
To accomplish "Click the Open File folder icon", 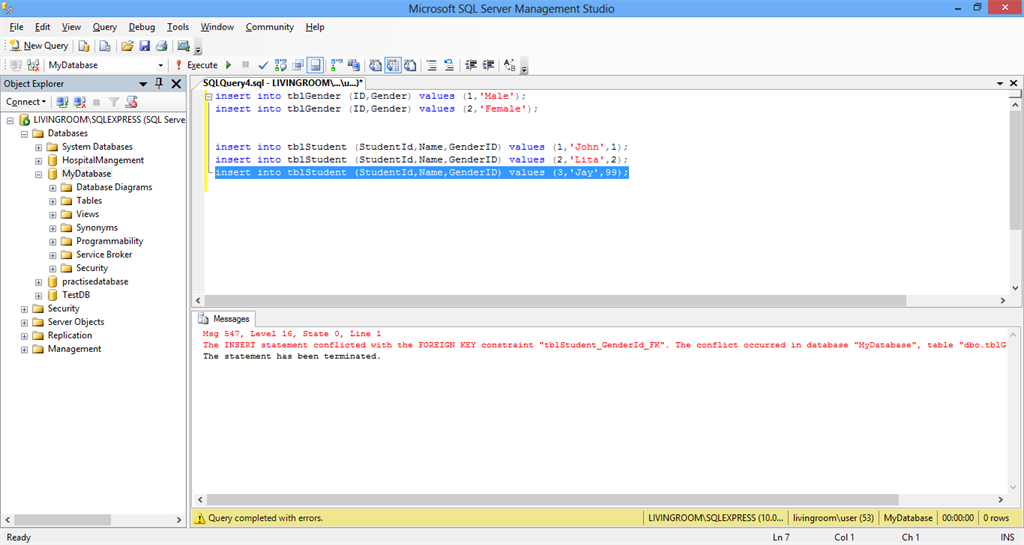I will [127, 46].
